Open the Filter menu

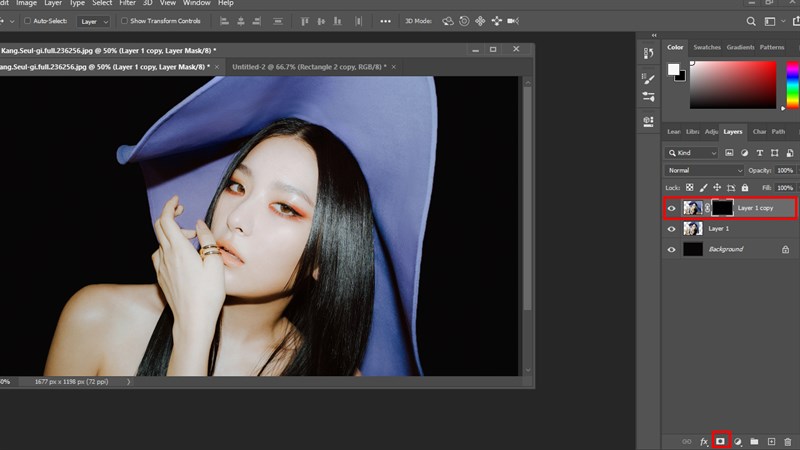click(x=127, y=3)
